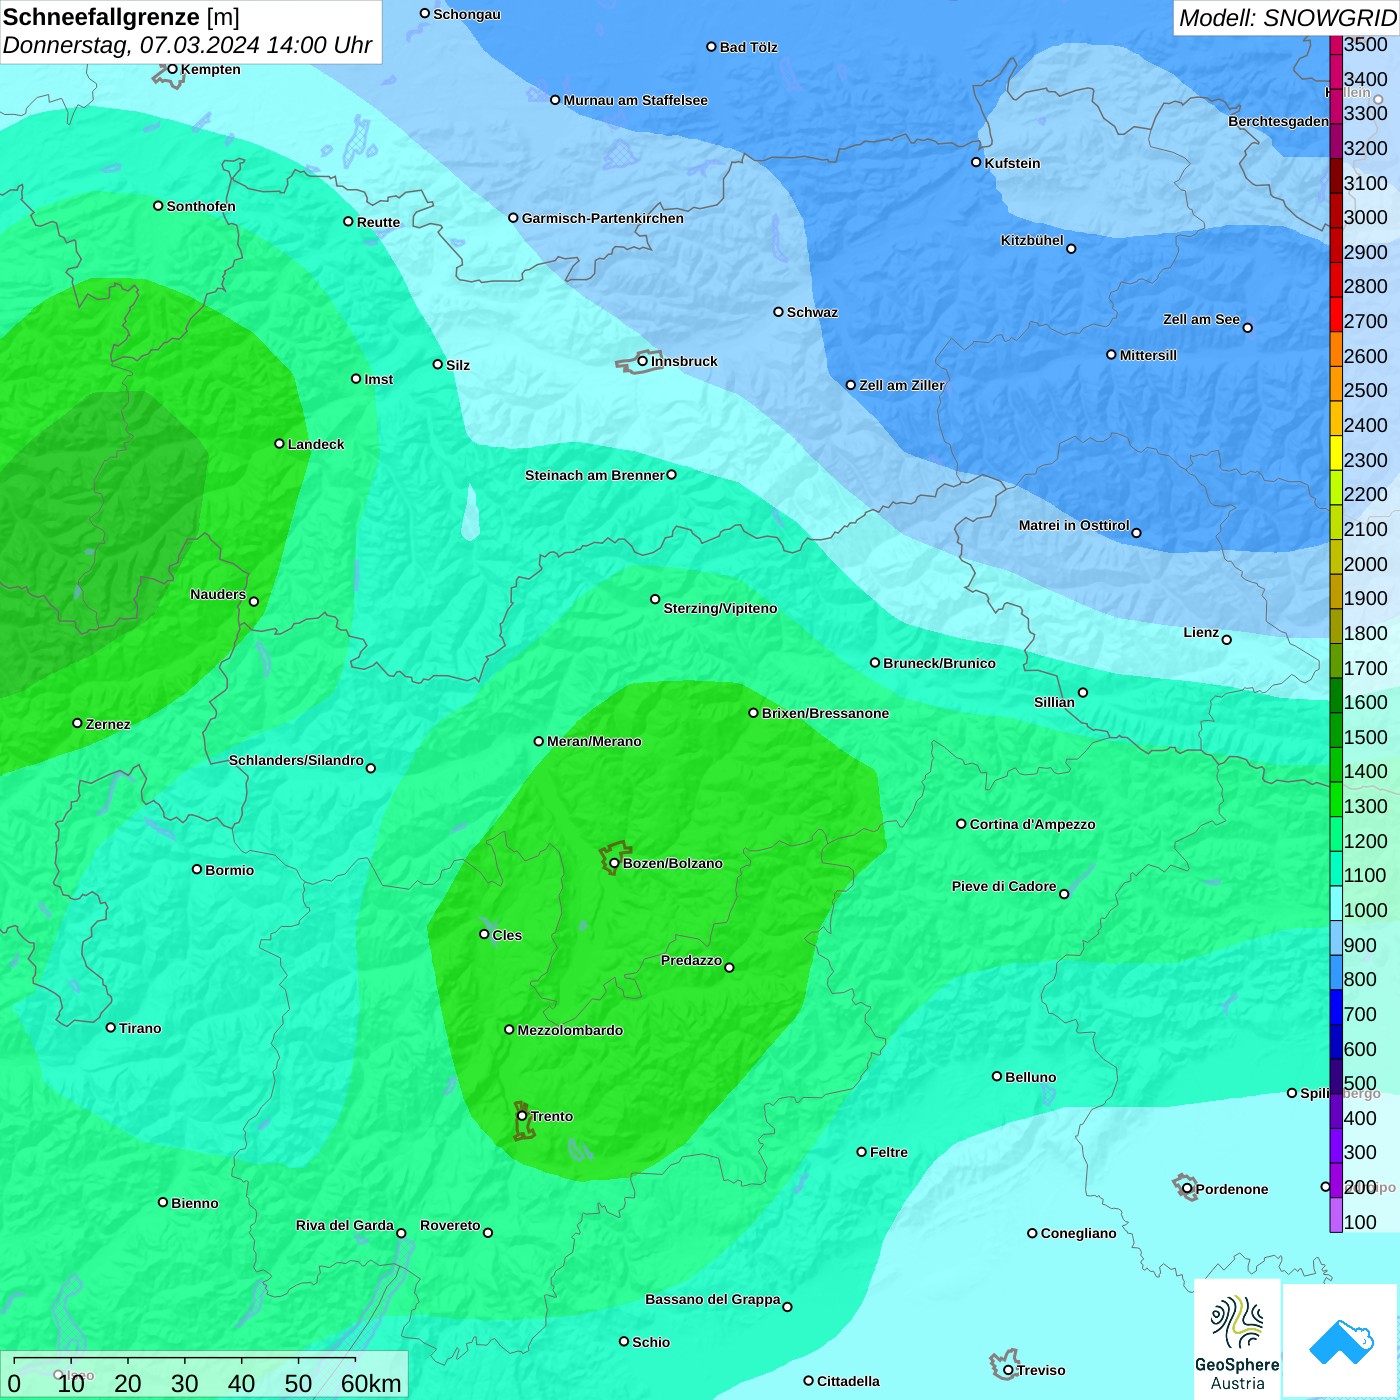Click the Murnau am Staffelsee label
Screen dimensions: 1400x1400
[635, 100]
